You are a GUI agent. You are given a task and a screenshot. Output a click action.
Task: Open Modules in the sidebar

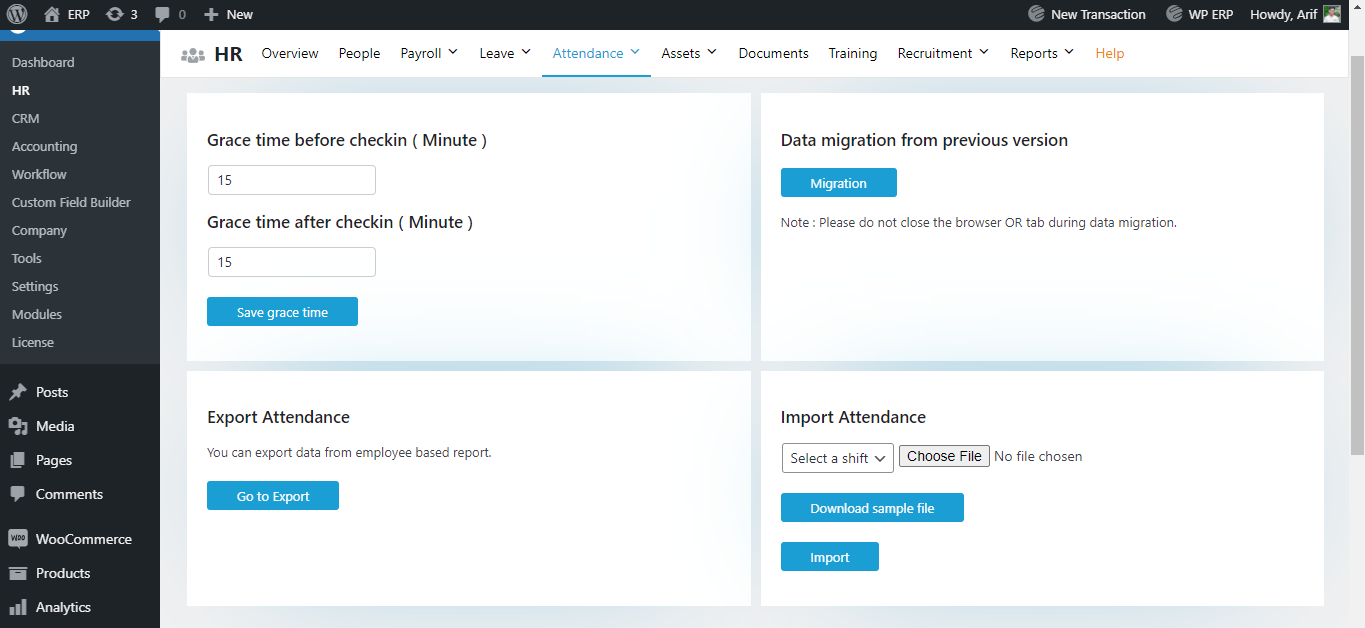pos(37,314)
